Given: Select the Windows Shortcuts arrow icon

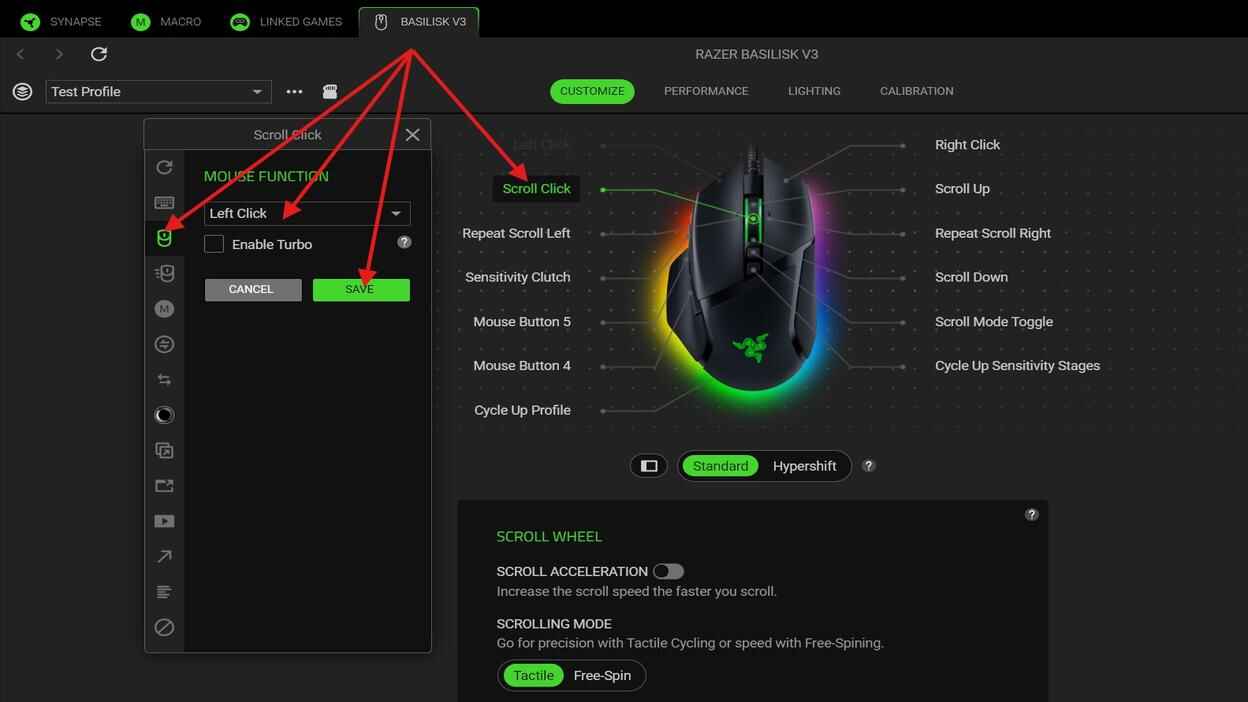Looking at the screenshot, I should point(164,557).
